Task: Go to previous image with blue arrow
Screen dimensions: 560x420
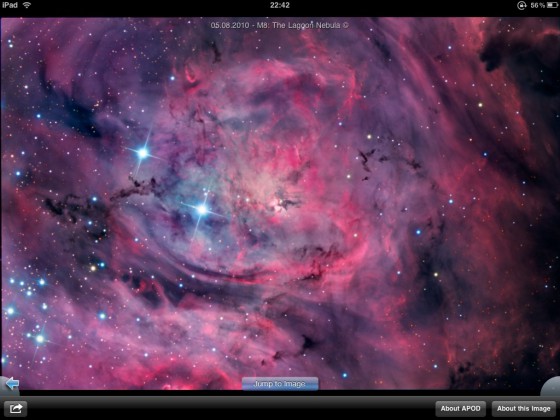Action: click(12, 384)
